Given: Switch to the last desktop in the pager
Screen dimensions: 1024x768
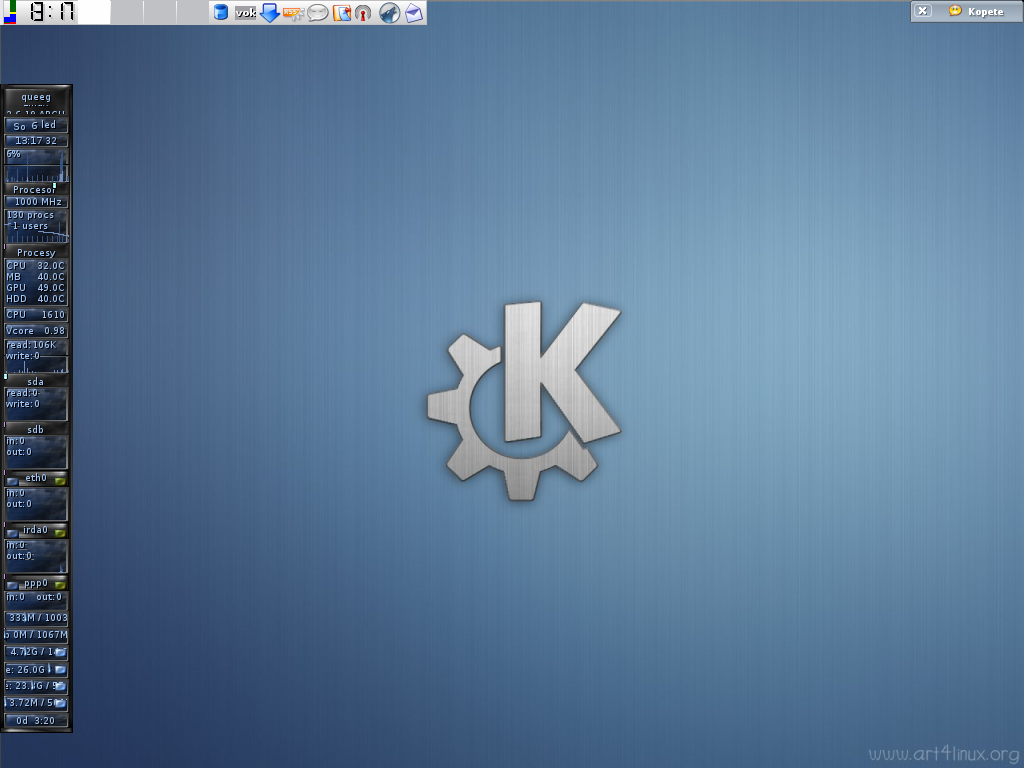Looking at the screenshot, I should pos(193,12).
